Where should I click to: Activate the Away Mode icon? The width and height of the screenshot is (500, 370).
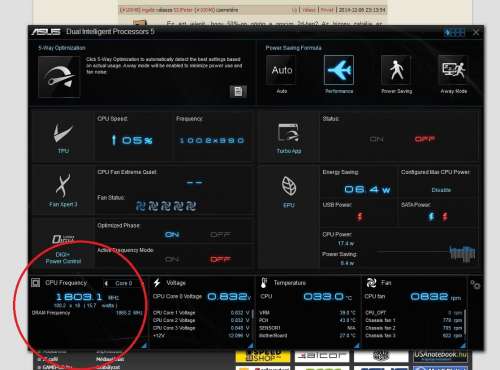(x=453, y=70)
